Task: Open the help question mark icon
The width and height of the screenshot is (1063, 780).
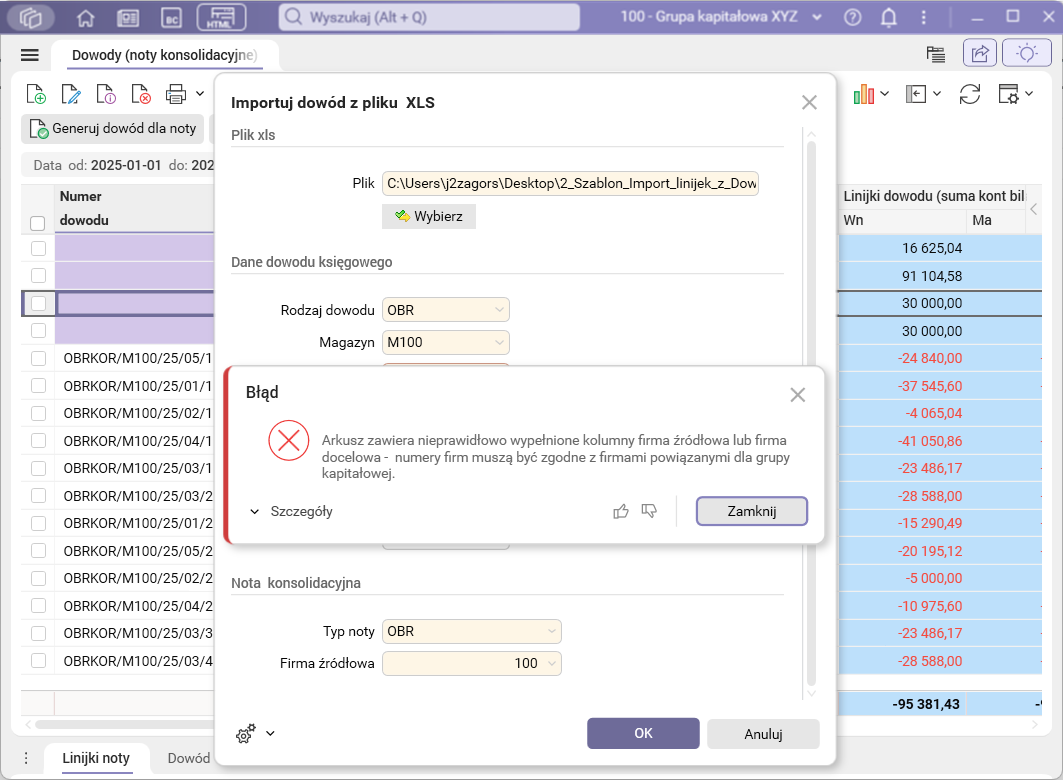Action: [x=853, y=18]
